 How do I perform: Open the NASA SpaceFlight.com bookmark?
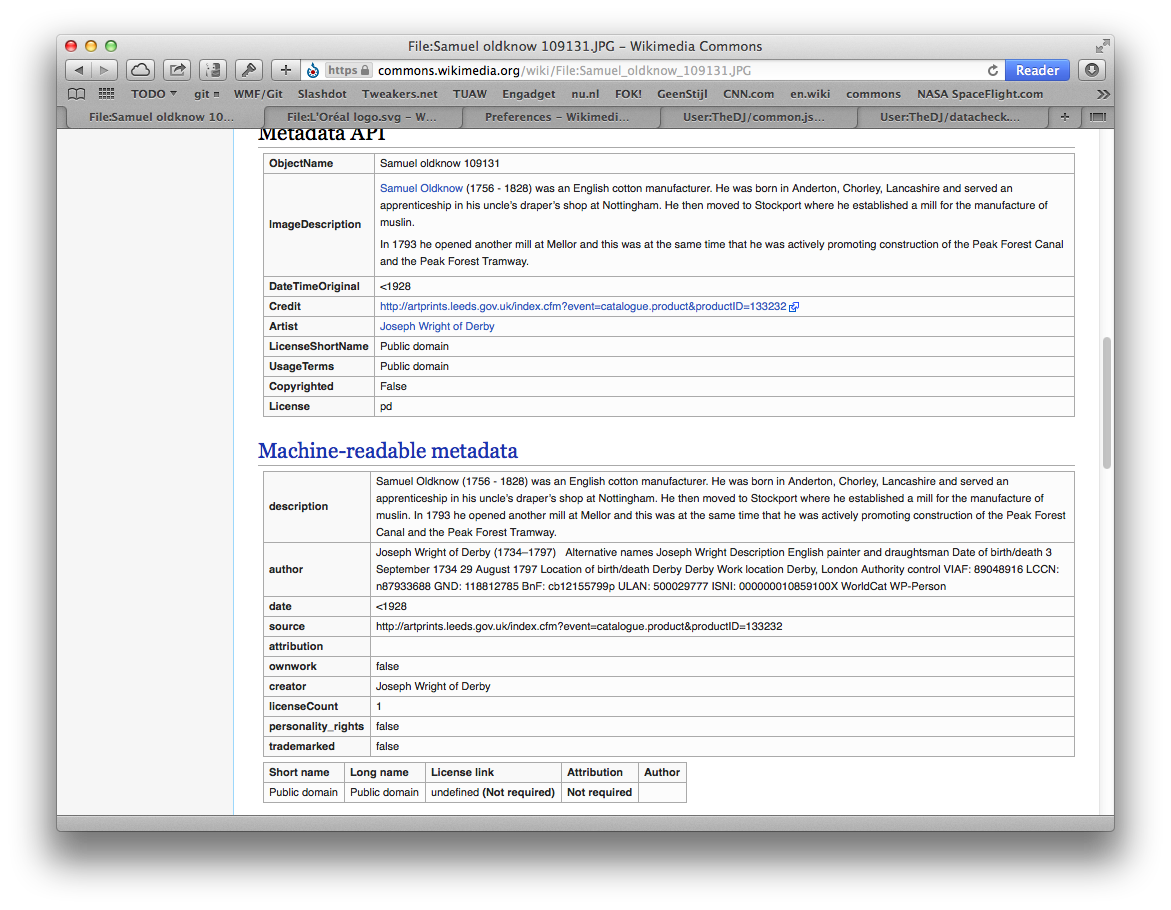coord(980,94)
